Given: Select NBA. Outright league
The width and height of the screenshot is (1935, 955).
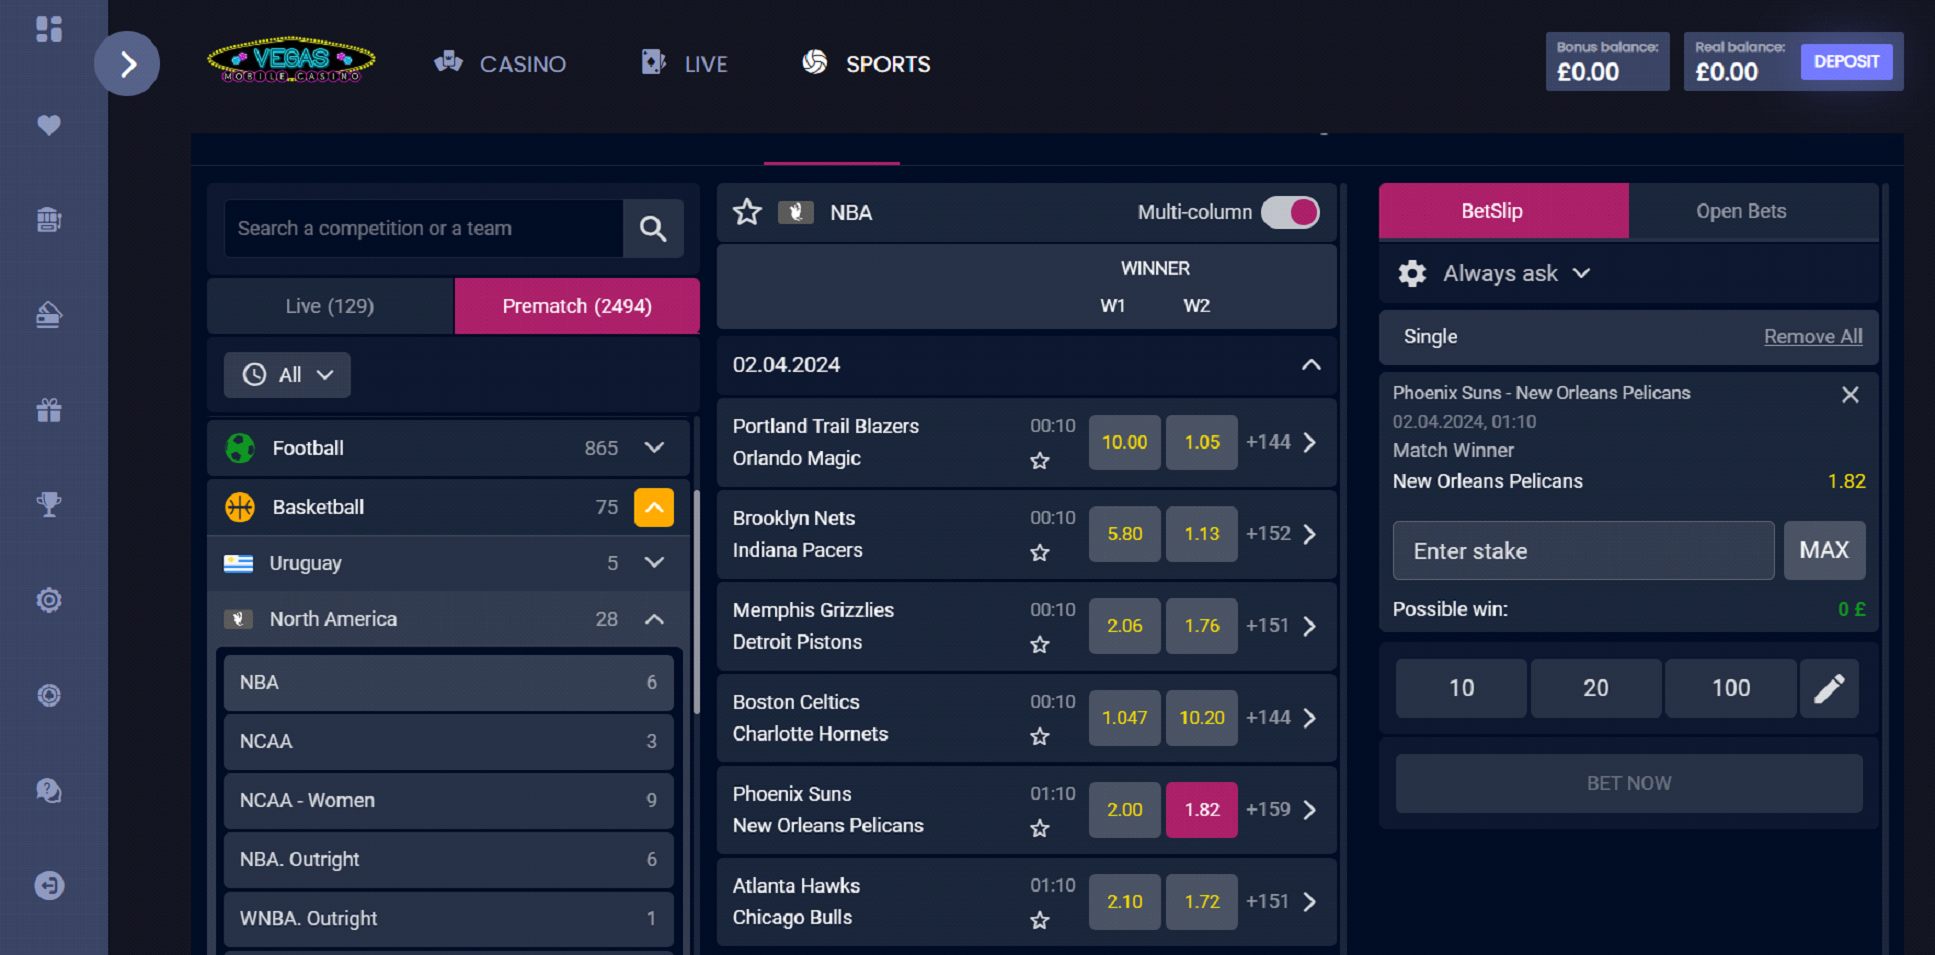Looking at the screenshot, I should pos(448,860).
